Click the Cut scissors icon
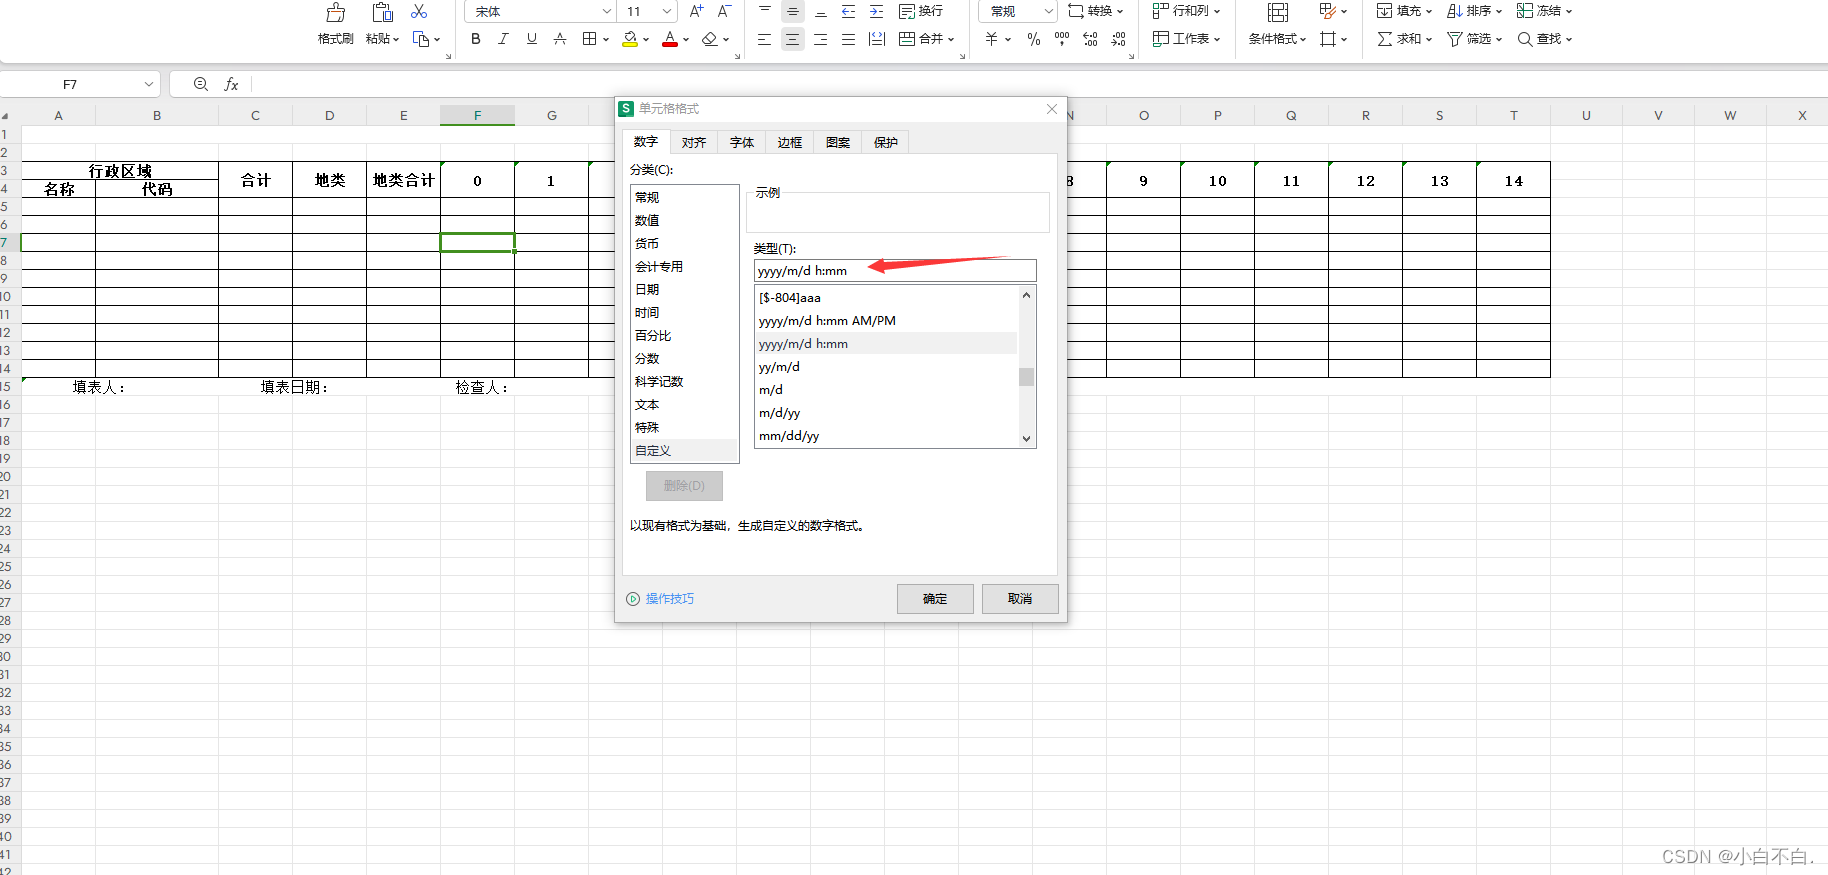Image resolution: width=1828 pixels, height=875 pixels. (x=419, y=11)
